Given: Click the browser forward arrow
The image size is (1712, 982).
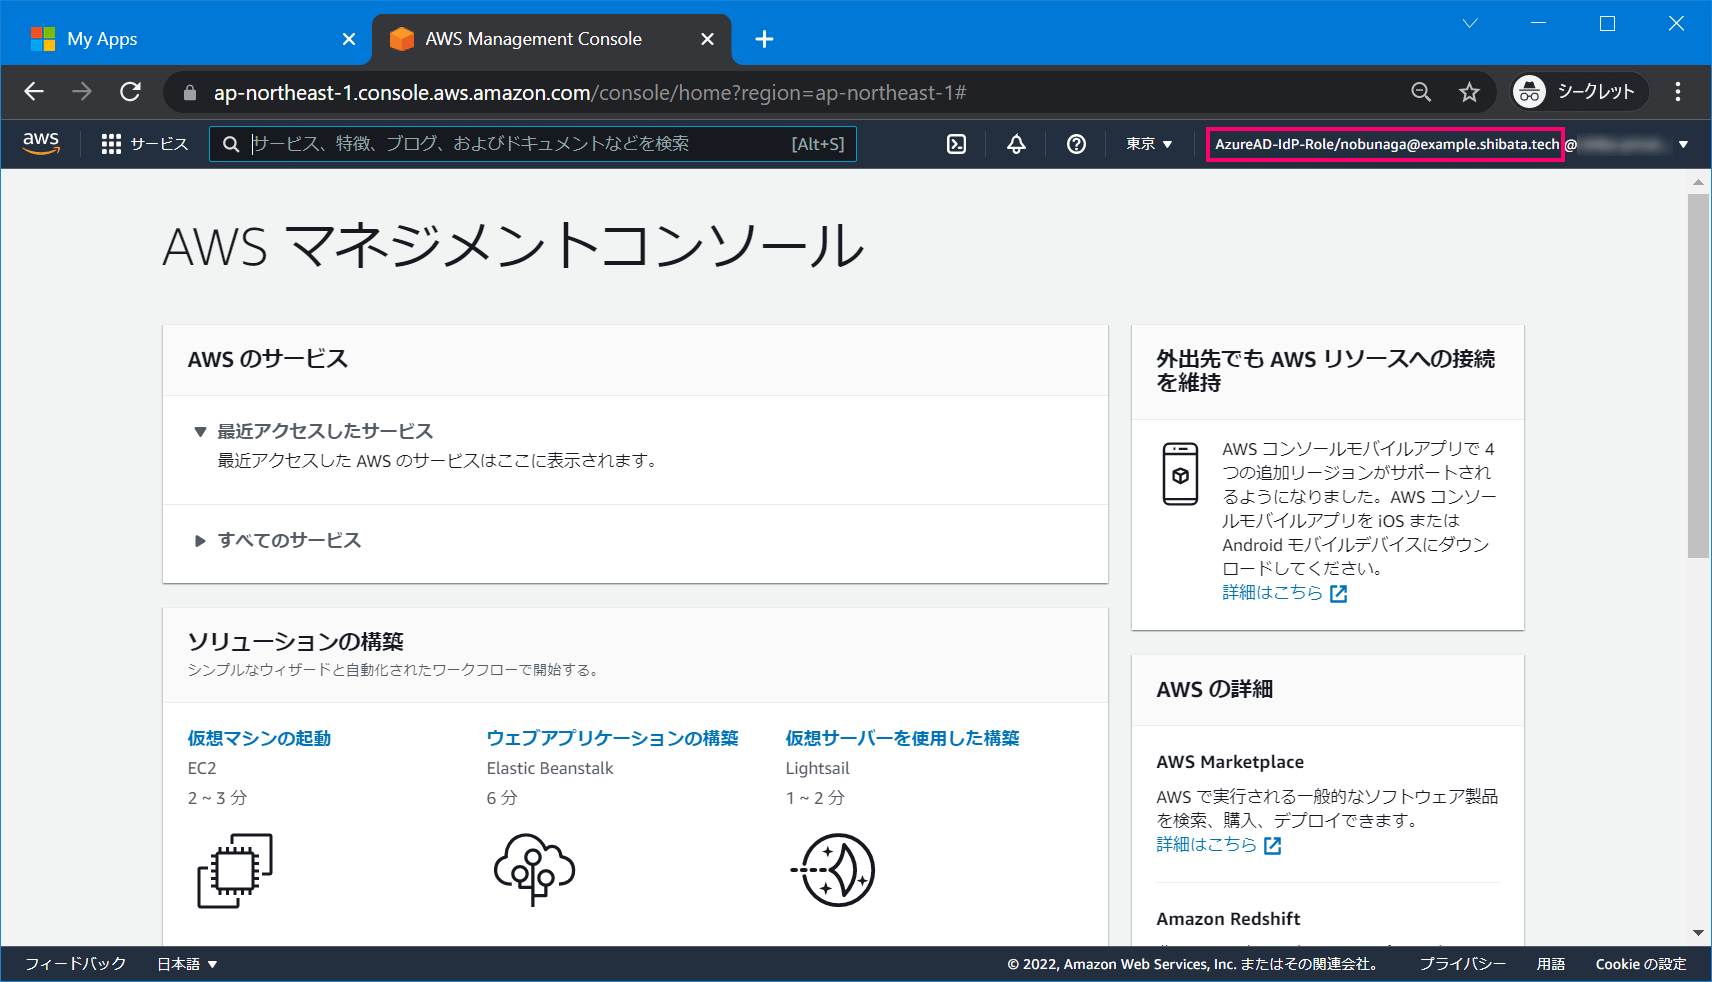Looking at the screenshot, I should [x=82, y=92].
